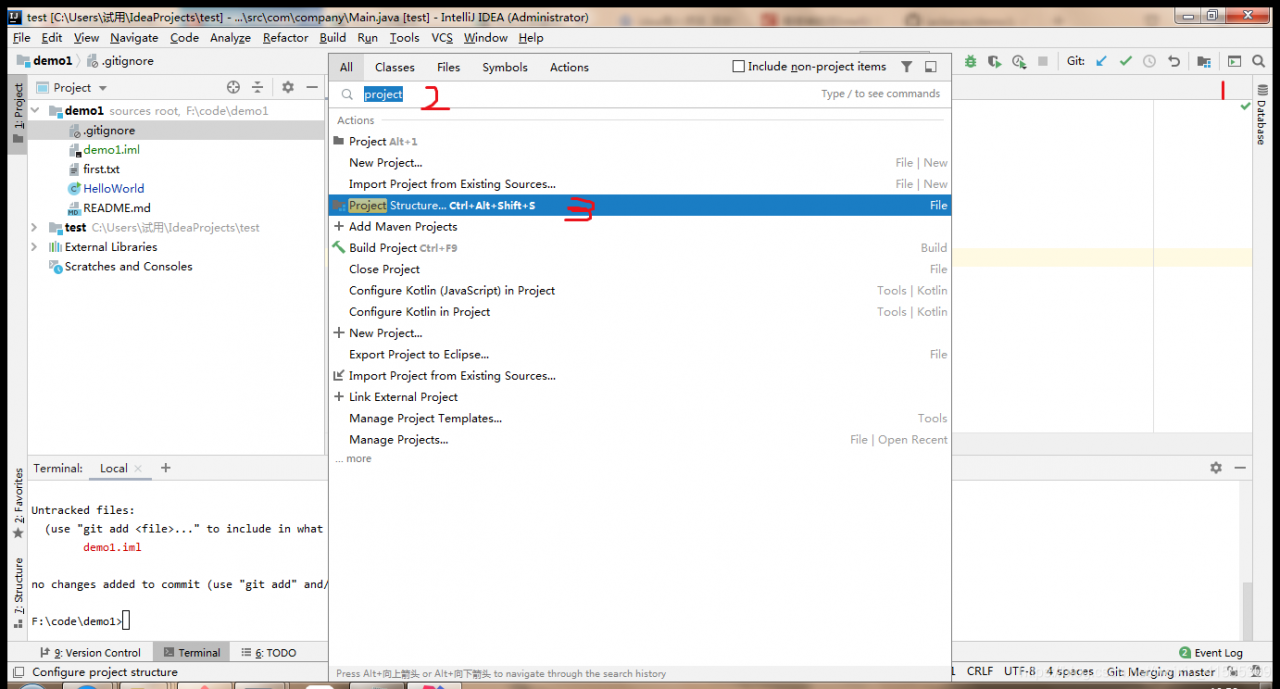Open search results in Find tool window
The image size is (1280, 689).
click(931, 67)
